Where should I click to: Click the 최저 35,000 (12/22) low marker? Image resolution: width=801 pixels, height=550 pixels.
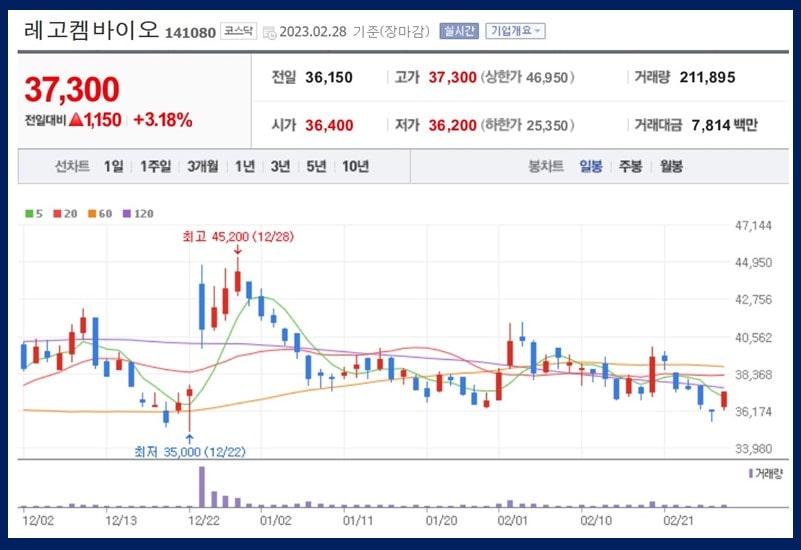(x=190, y=452)
